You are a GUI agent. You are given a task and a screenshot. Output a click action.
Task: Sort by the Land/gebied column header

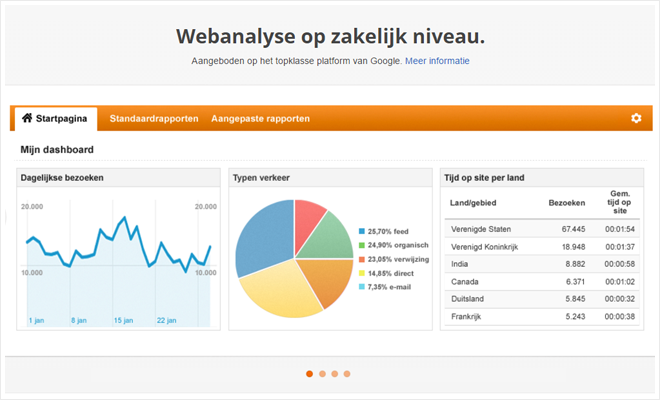coord(473,203)
